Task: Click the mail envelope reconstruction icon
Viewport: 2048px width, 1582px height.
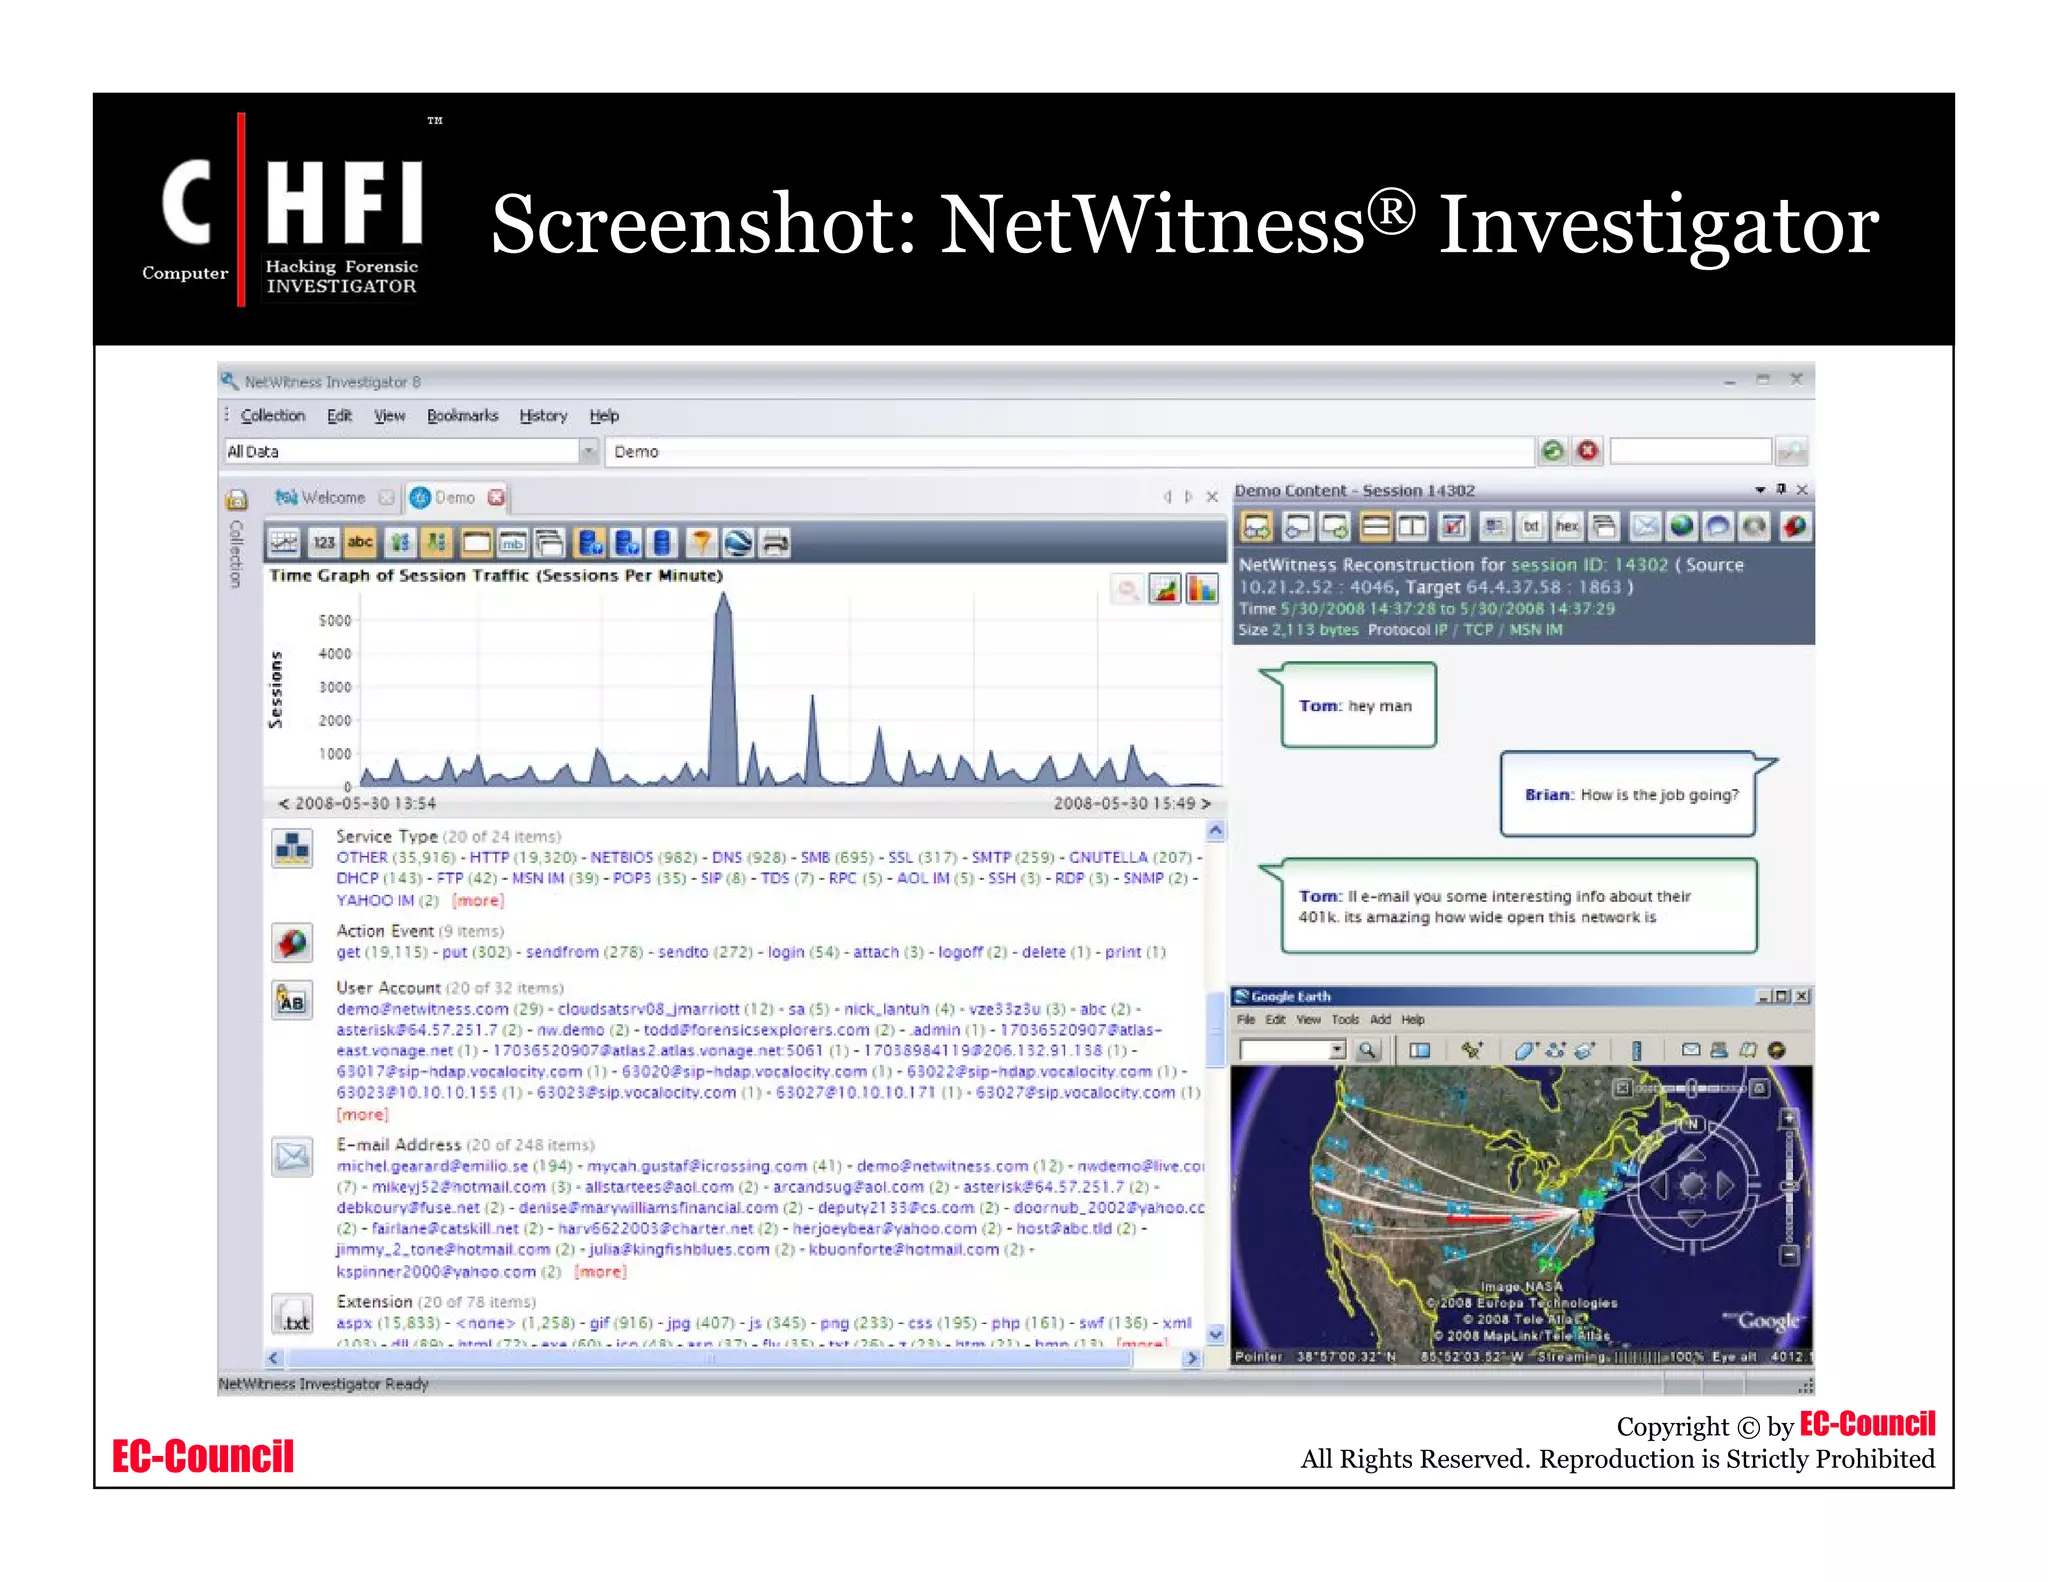Action: [1645, 526]
